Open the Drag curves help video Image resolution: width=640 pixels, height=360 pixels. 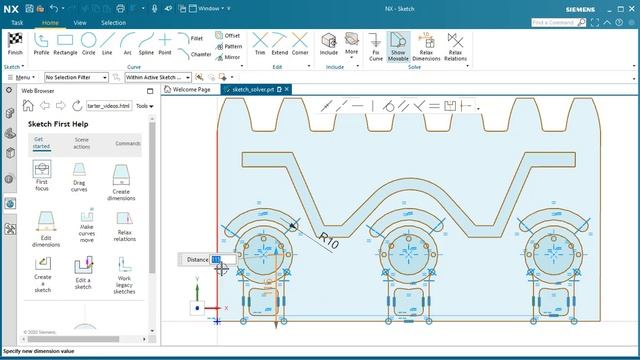coord(79,177)
